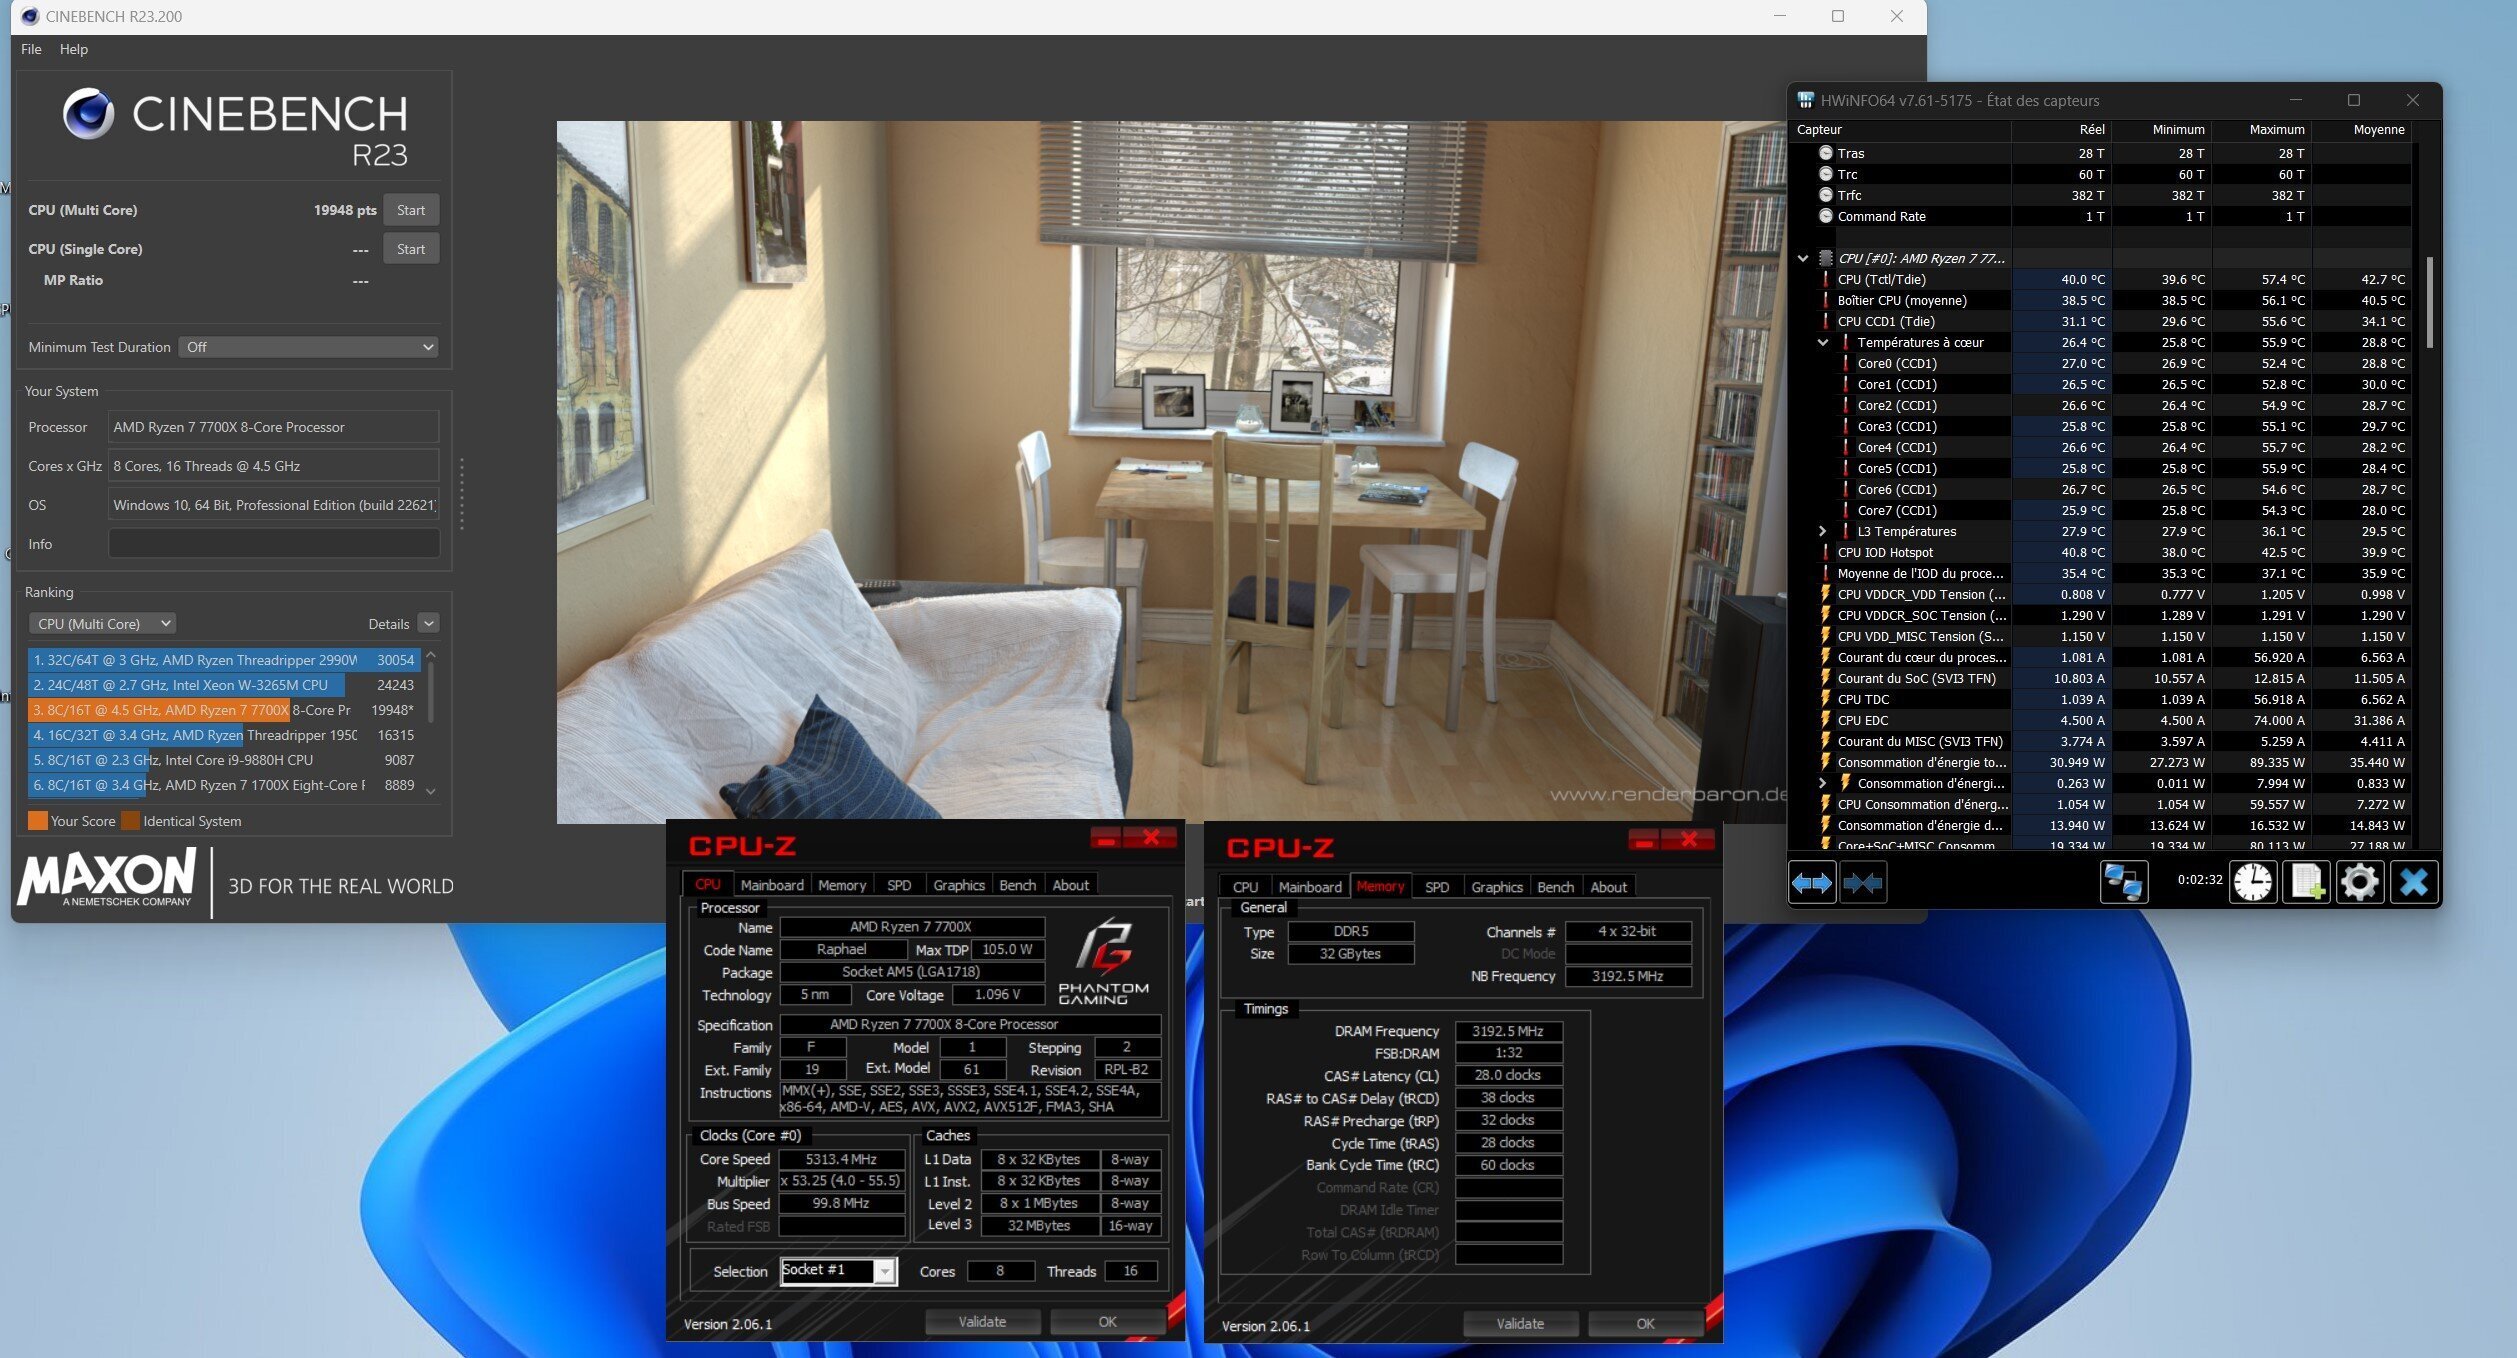Image resolution: width=2517 pixels, height=1358 pixels.
Task: Click Validate in Memory CPU-Z window
Action: [1519, 1323]
